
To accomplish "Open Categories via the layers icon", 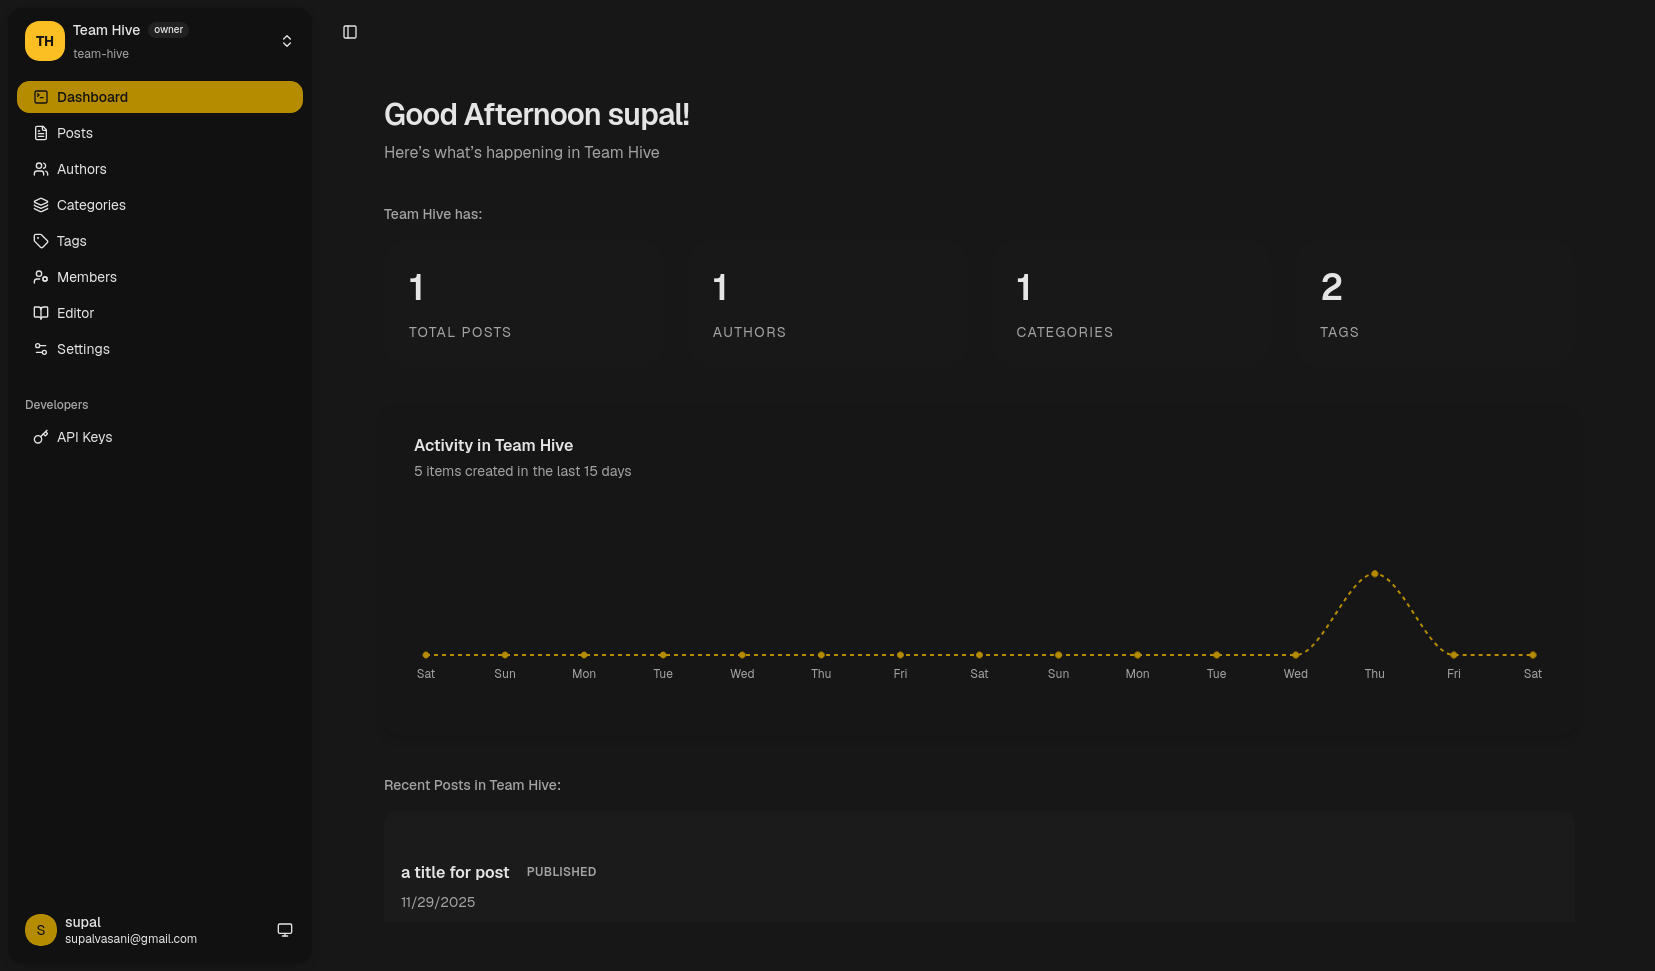I will [40, 204].
